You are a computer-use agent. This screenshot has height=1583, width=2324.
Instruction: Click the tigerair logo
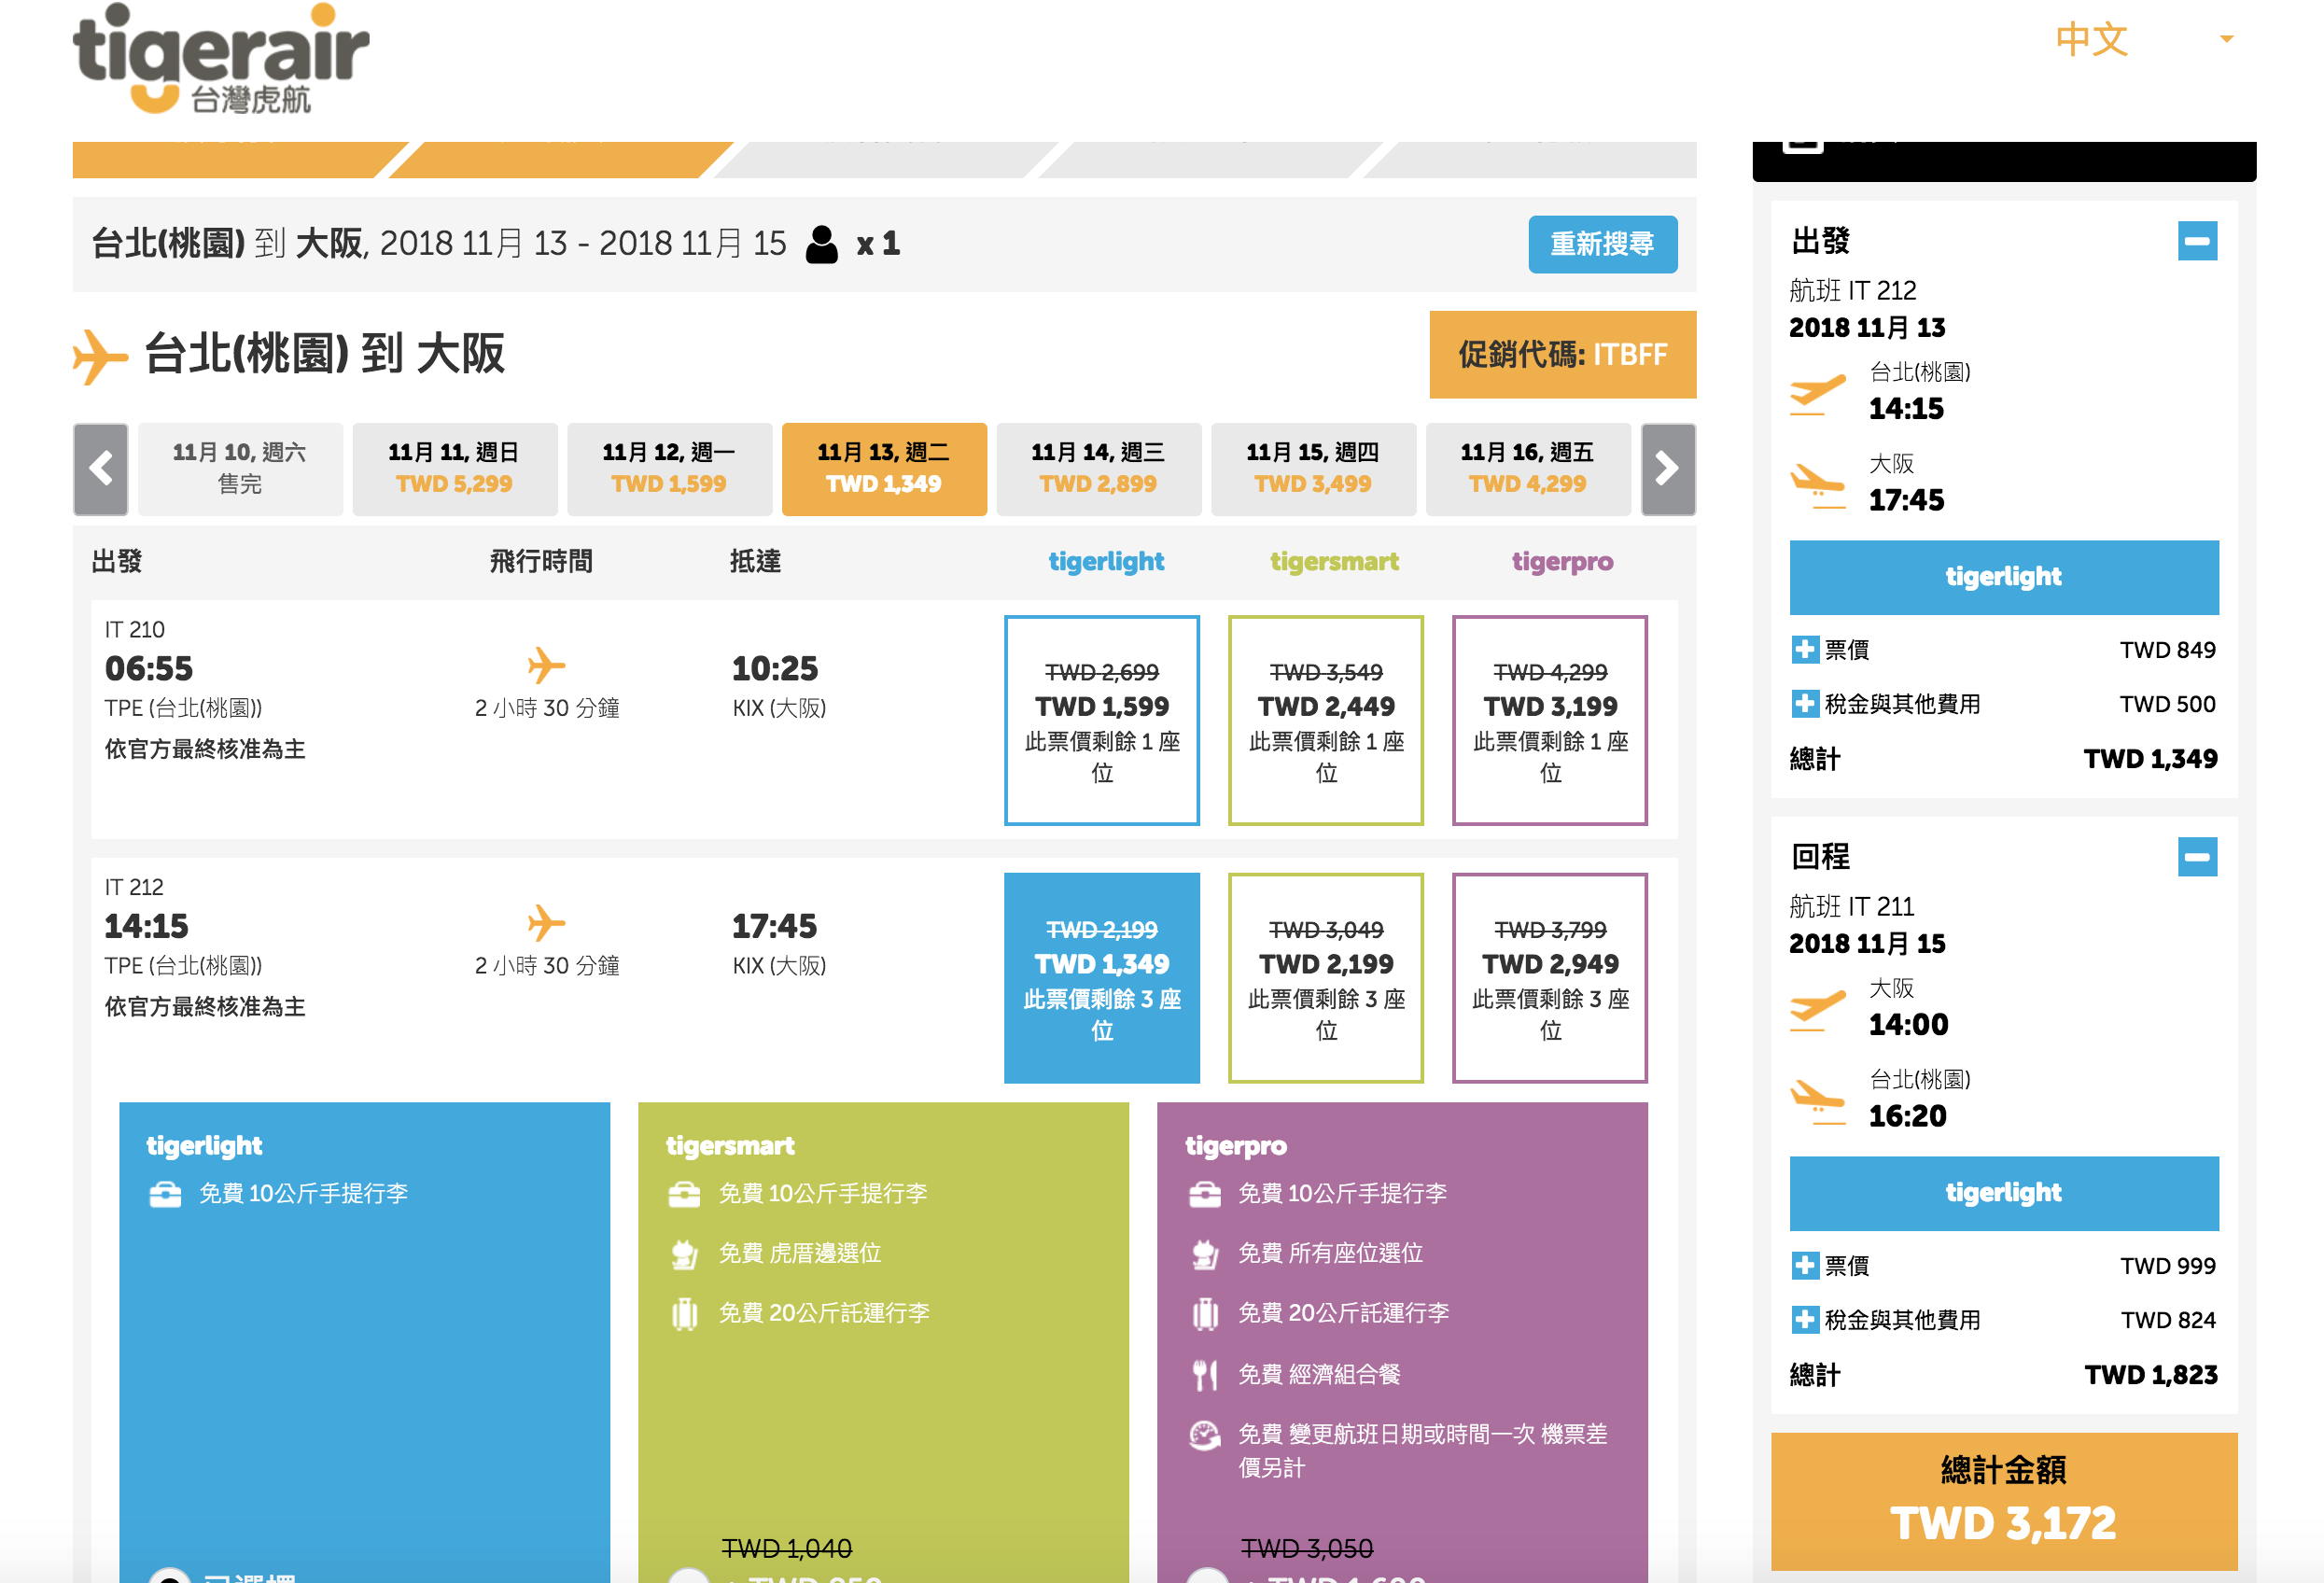coord(221,59)
